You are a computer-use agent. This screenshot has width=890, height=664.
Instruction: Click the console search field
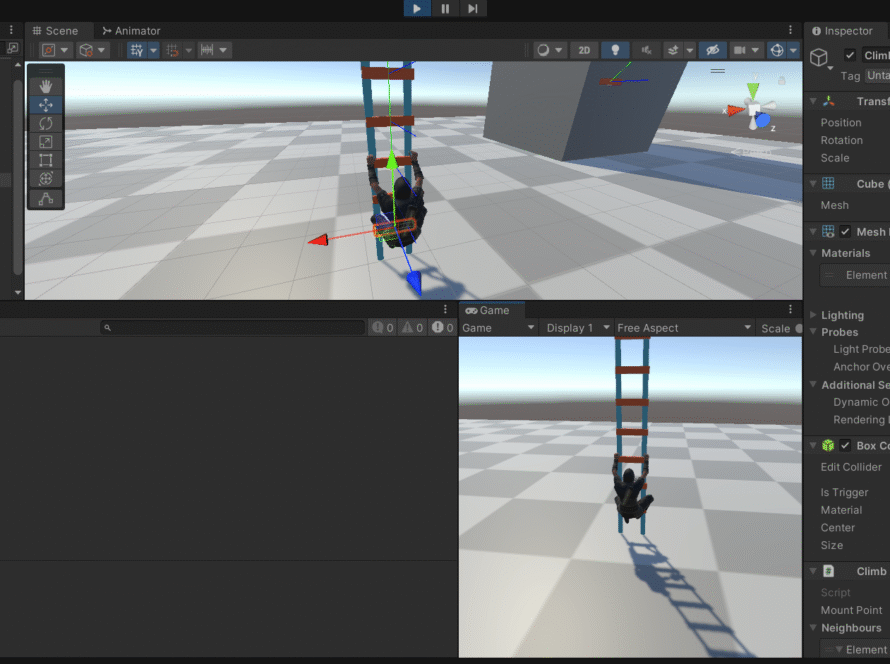point(235,327)
